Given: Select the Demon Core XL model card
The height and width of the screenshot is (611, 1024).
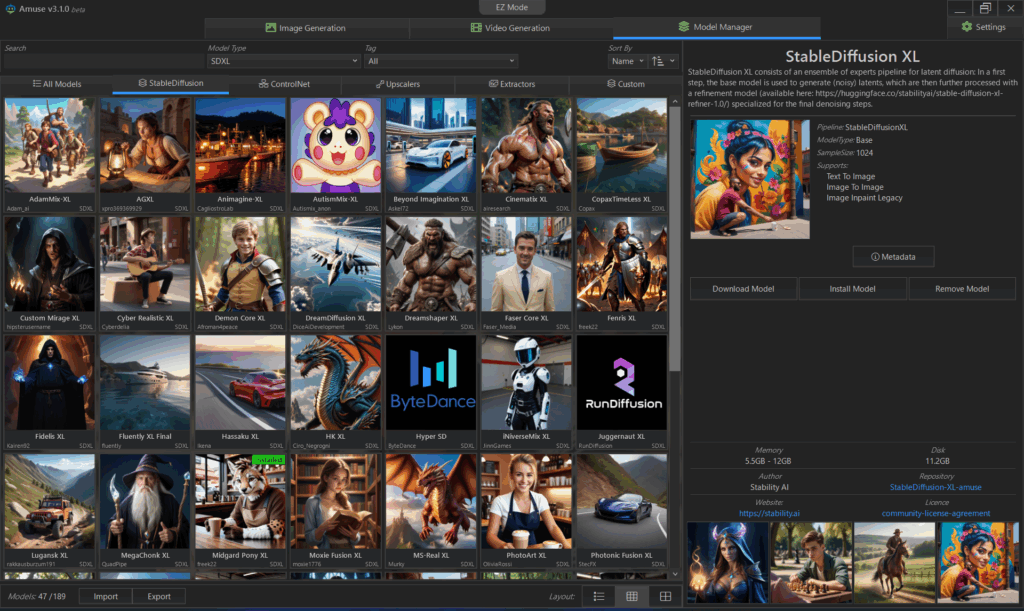Looking at the screenshot, I should [x=240, y=274].
